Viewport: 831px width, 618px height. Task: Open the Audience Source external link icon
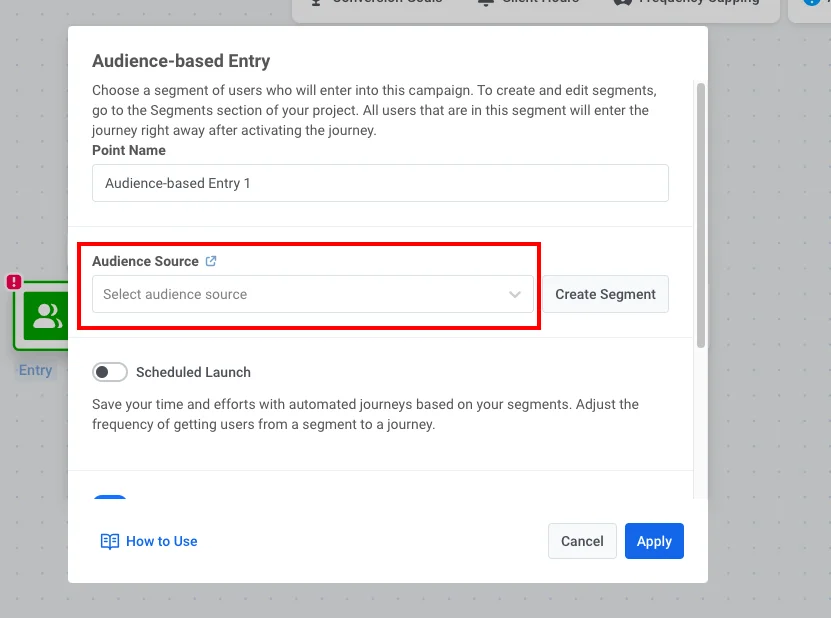tap(210, 260)
